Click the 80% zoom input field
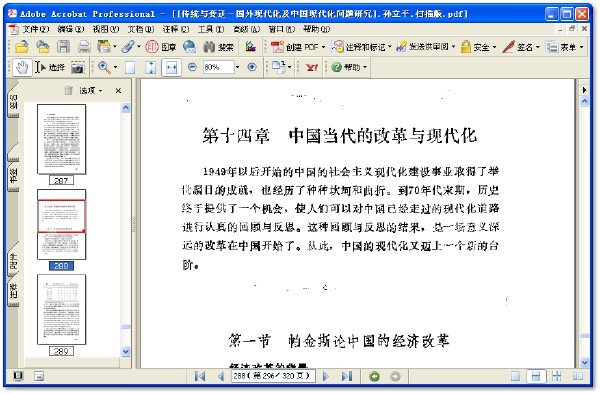The image size is (600, 394). pos(218,67)
